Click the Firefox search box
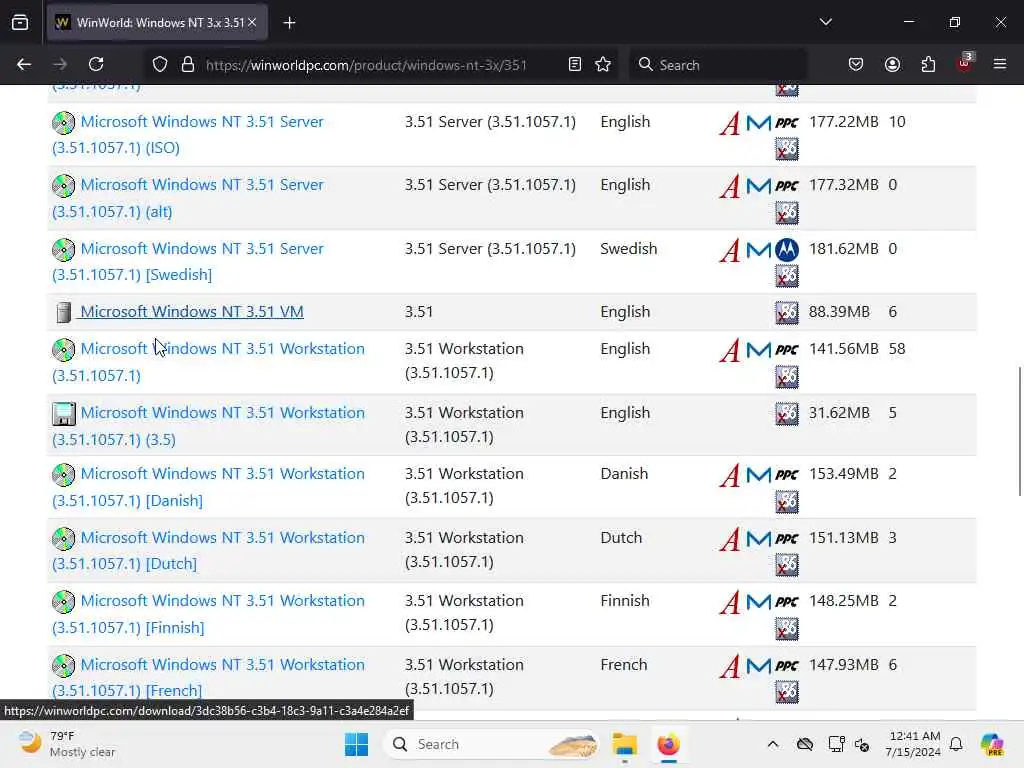Viewport: 1024px width, 768px height. (x=718, y=65)
